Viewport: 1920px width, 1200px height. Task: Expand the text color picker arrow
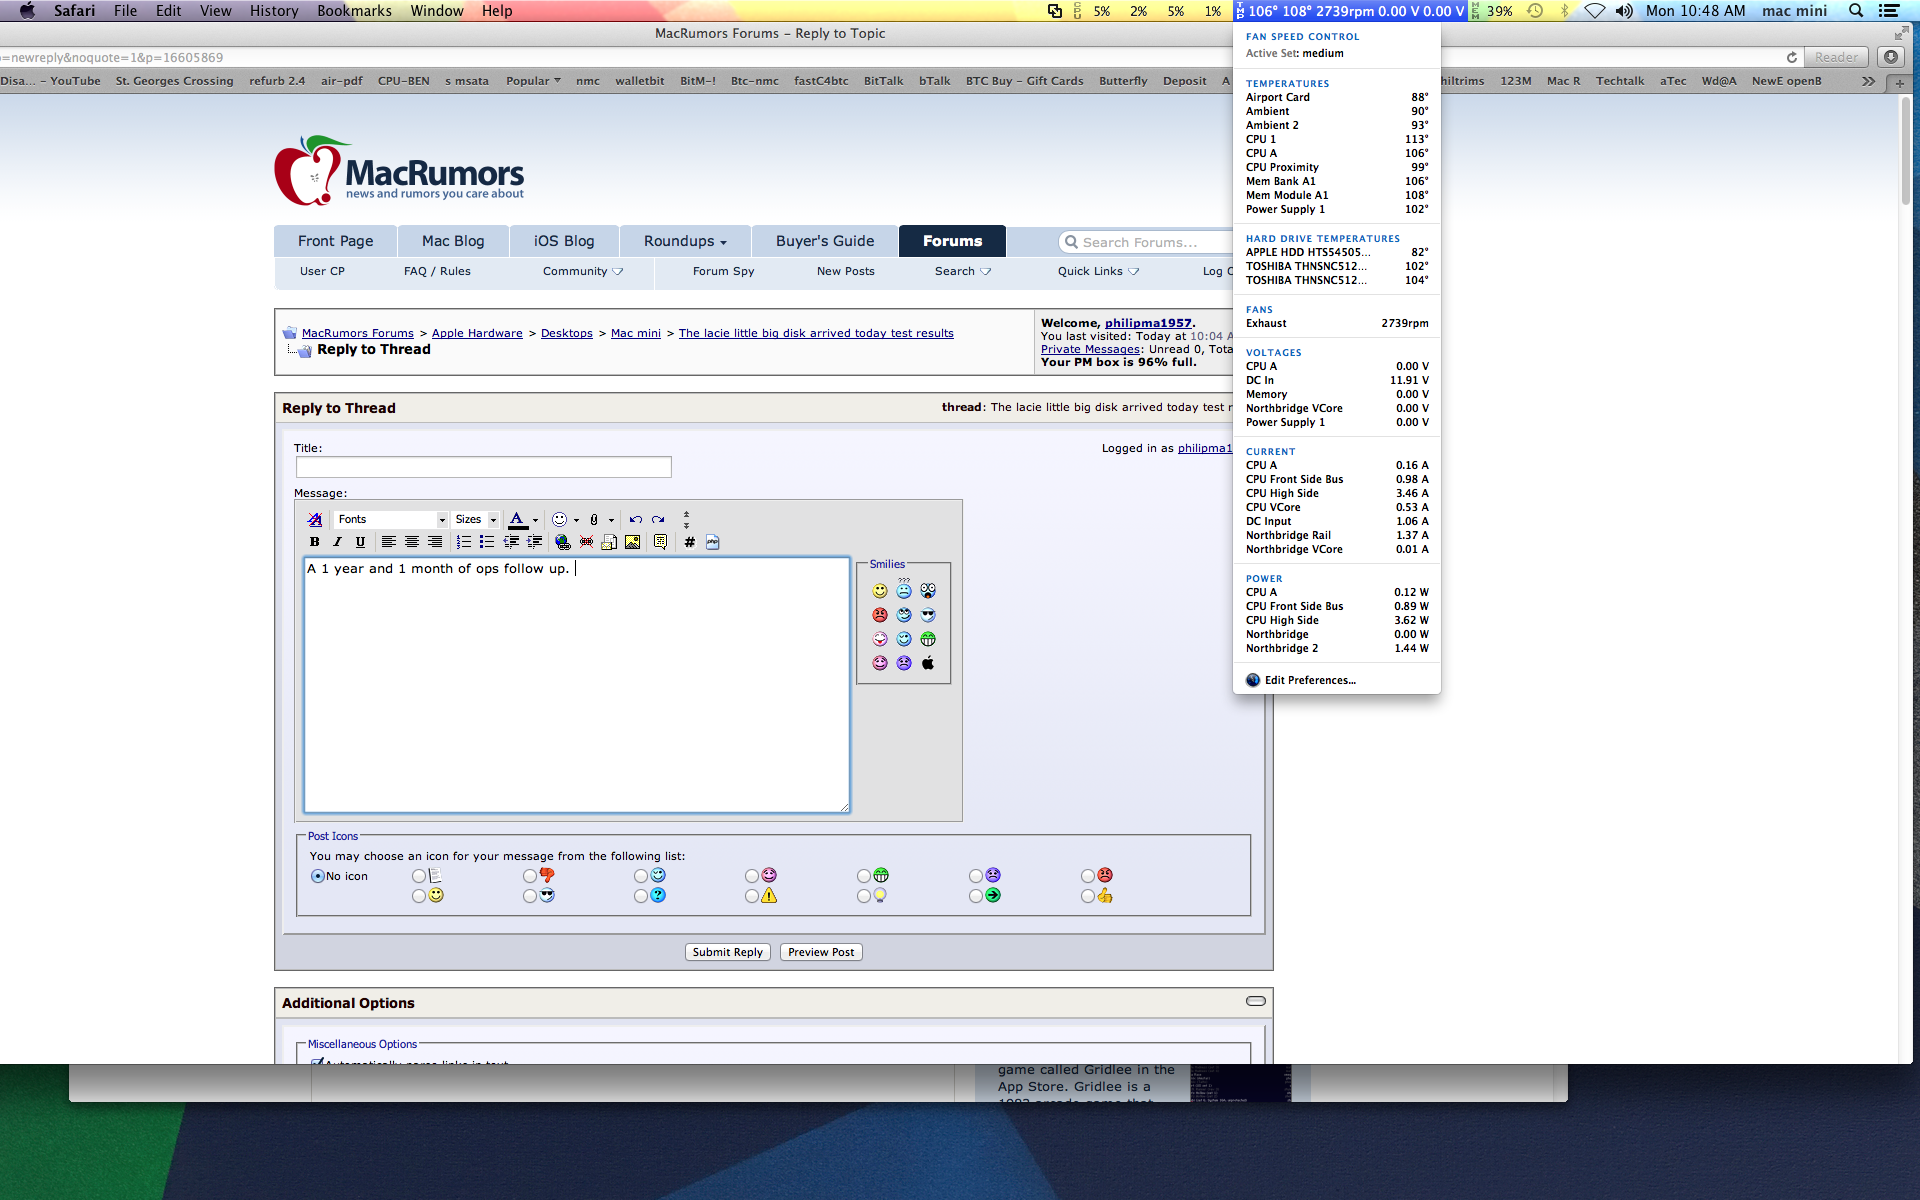(x=535, y=520)
